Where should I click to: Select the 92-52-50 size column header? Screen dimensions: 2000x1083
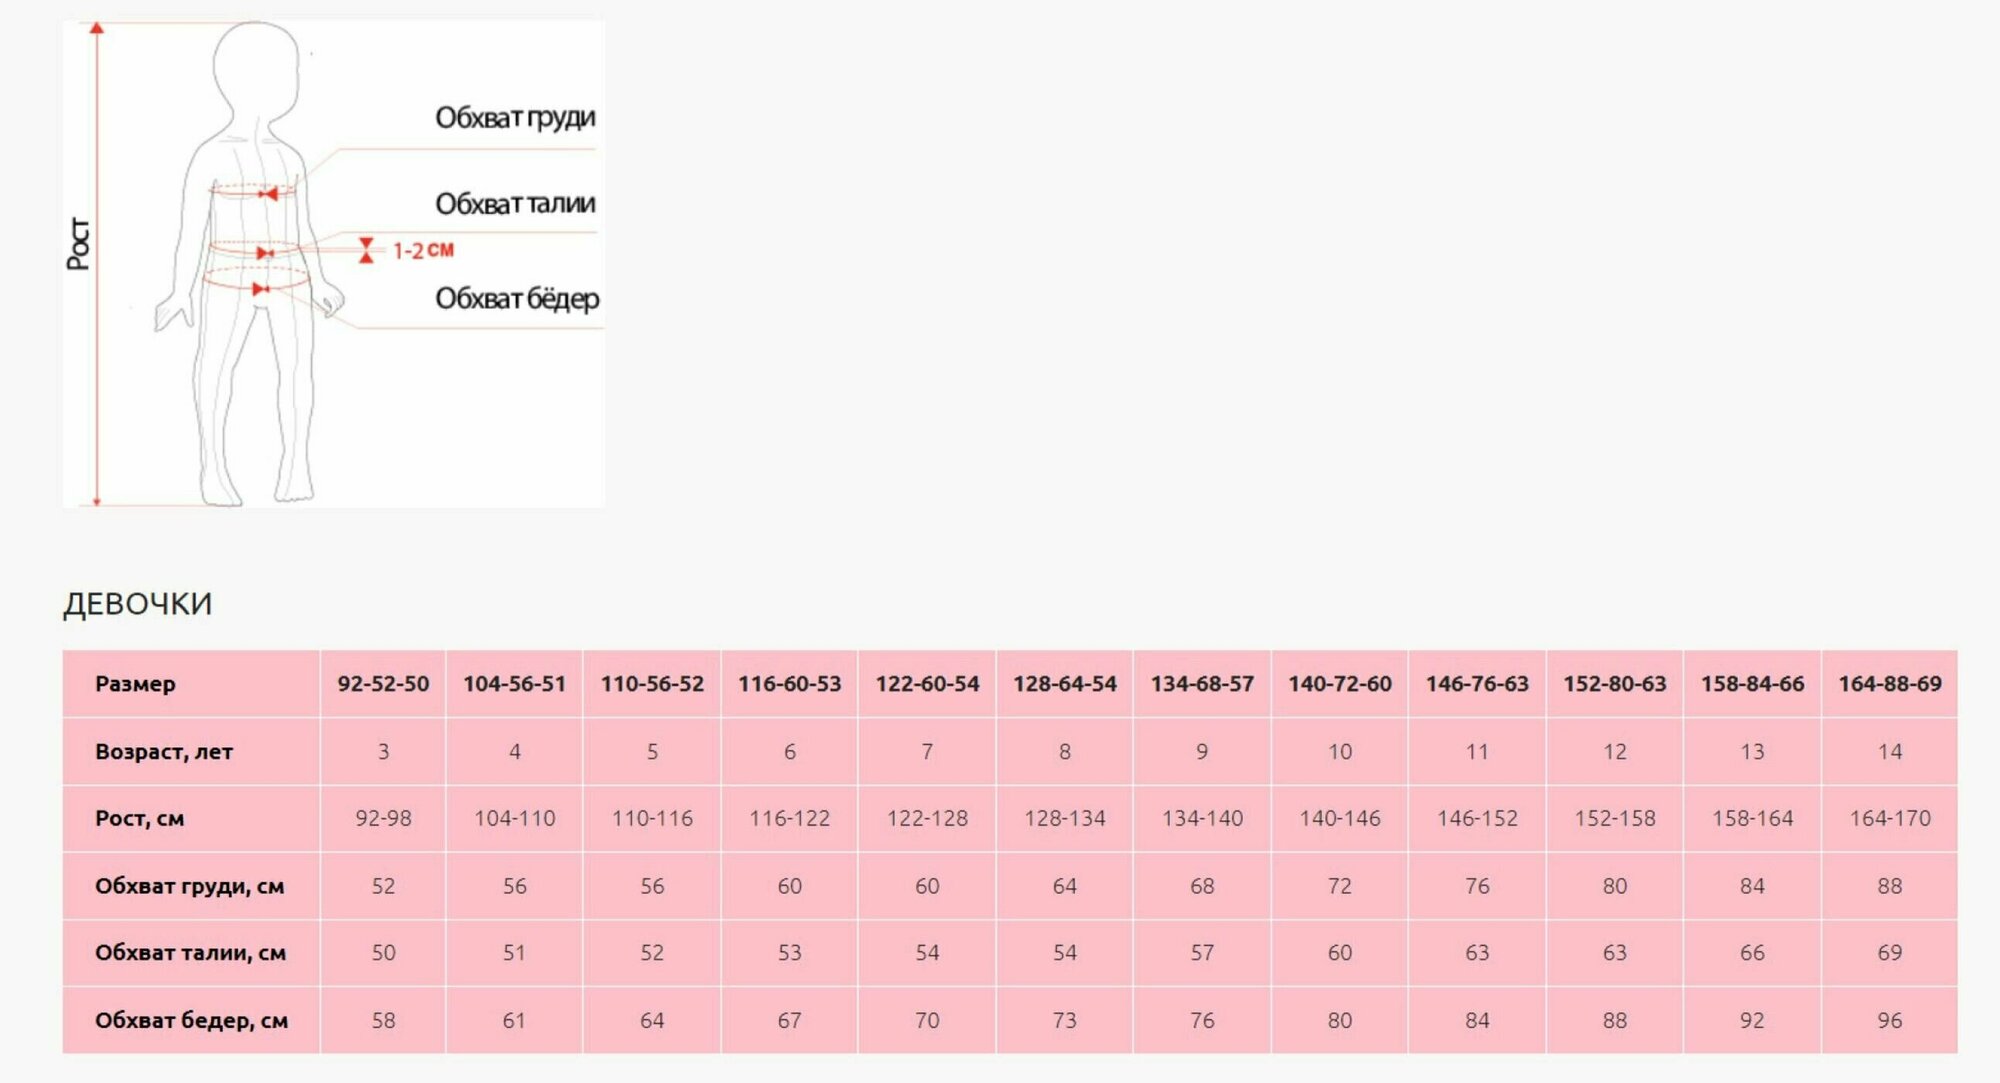coord(383,684)
